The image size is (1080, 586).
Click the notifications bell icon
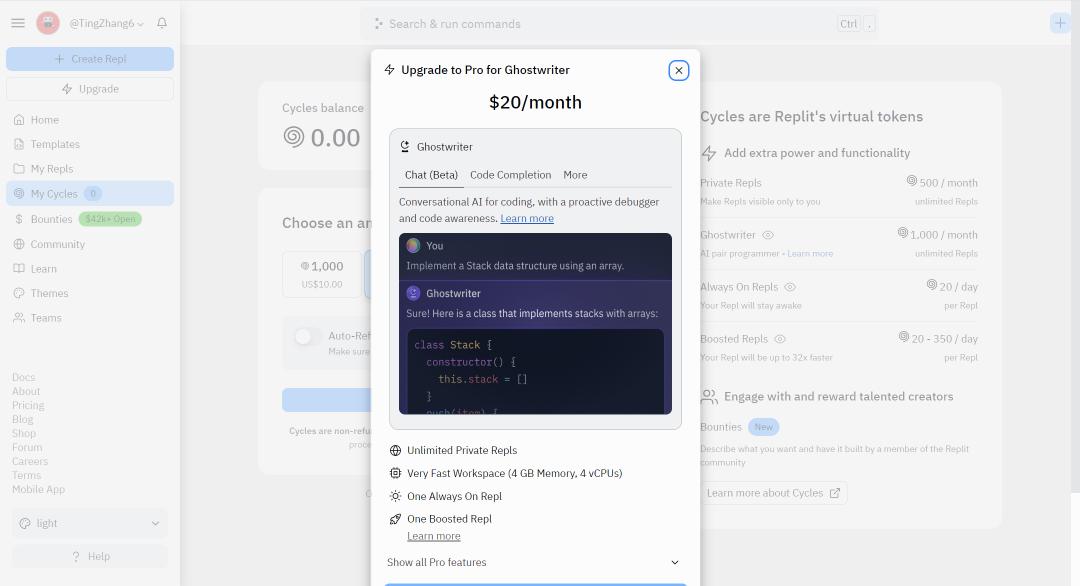162,23
